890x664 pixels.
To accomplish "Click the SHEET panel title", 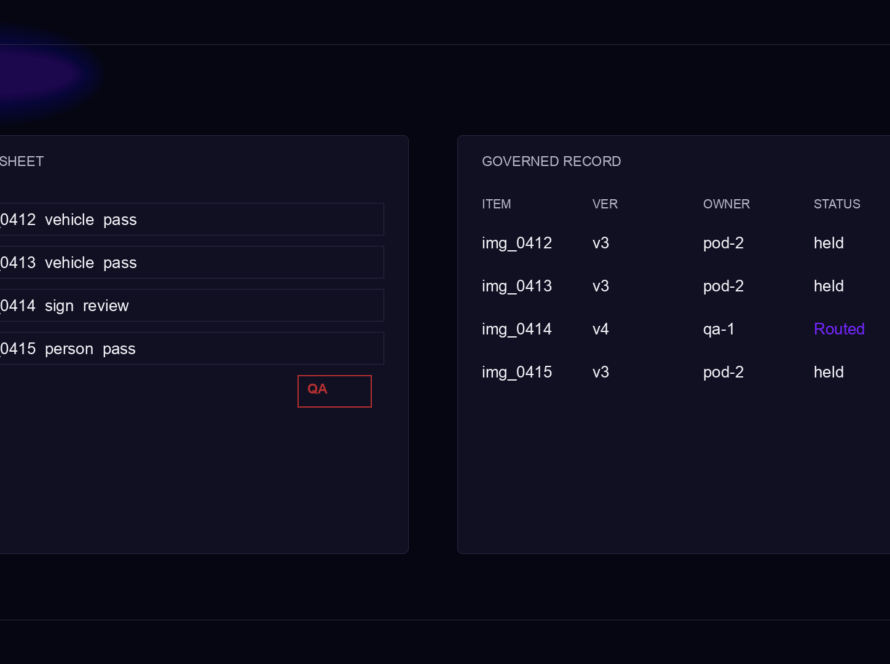I will click(x=22, y=162).
